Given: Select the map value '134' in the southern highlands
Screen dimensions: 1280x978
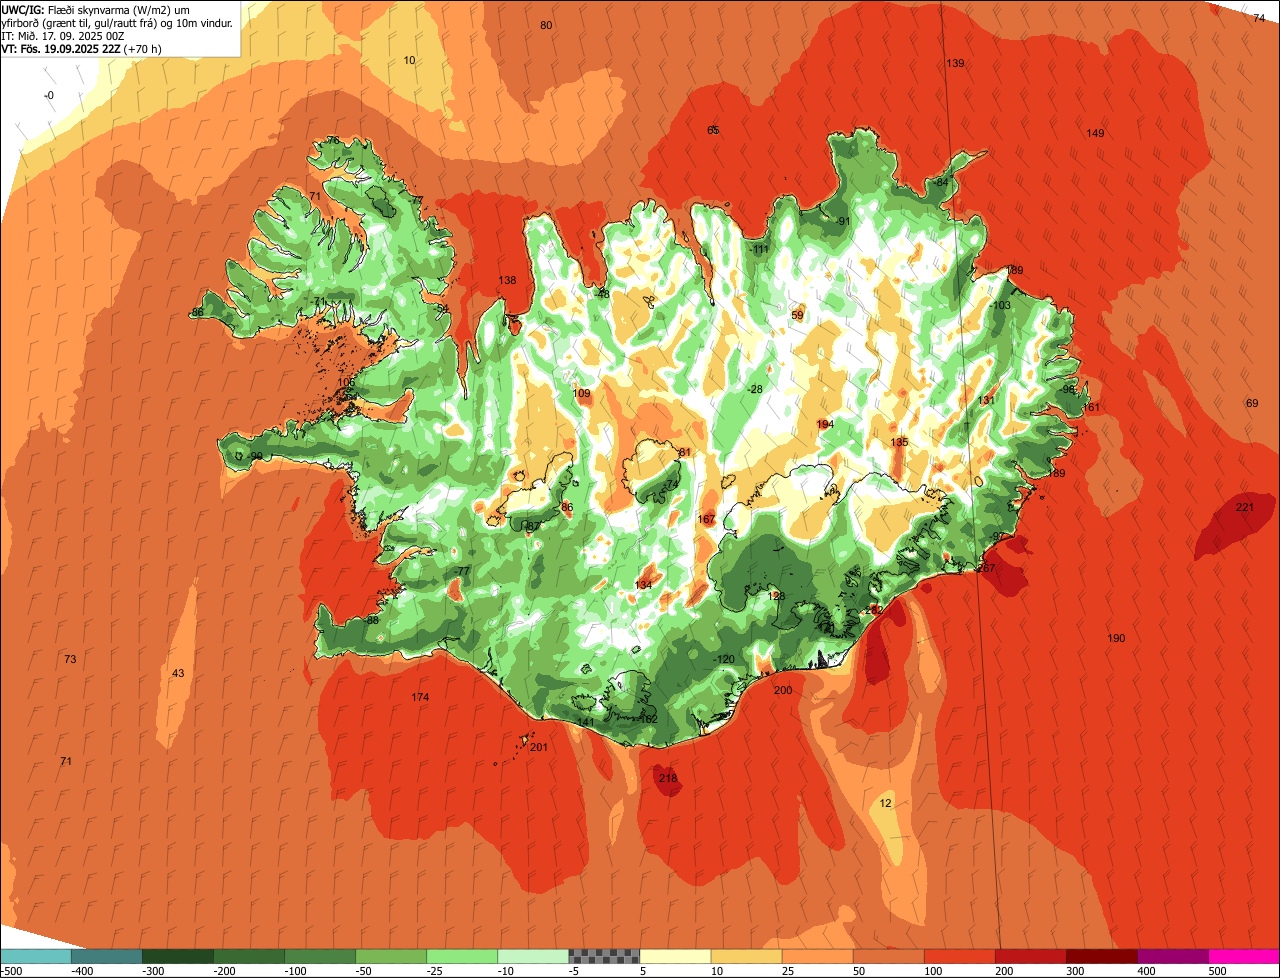Looking at the screenshot, I should click(644, 585).
